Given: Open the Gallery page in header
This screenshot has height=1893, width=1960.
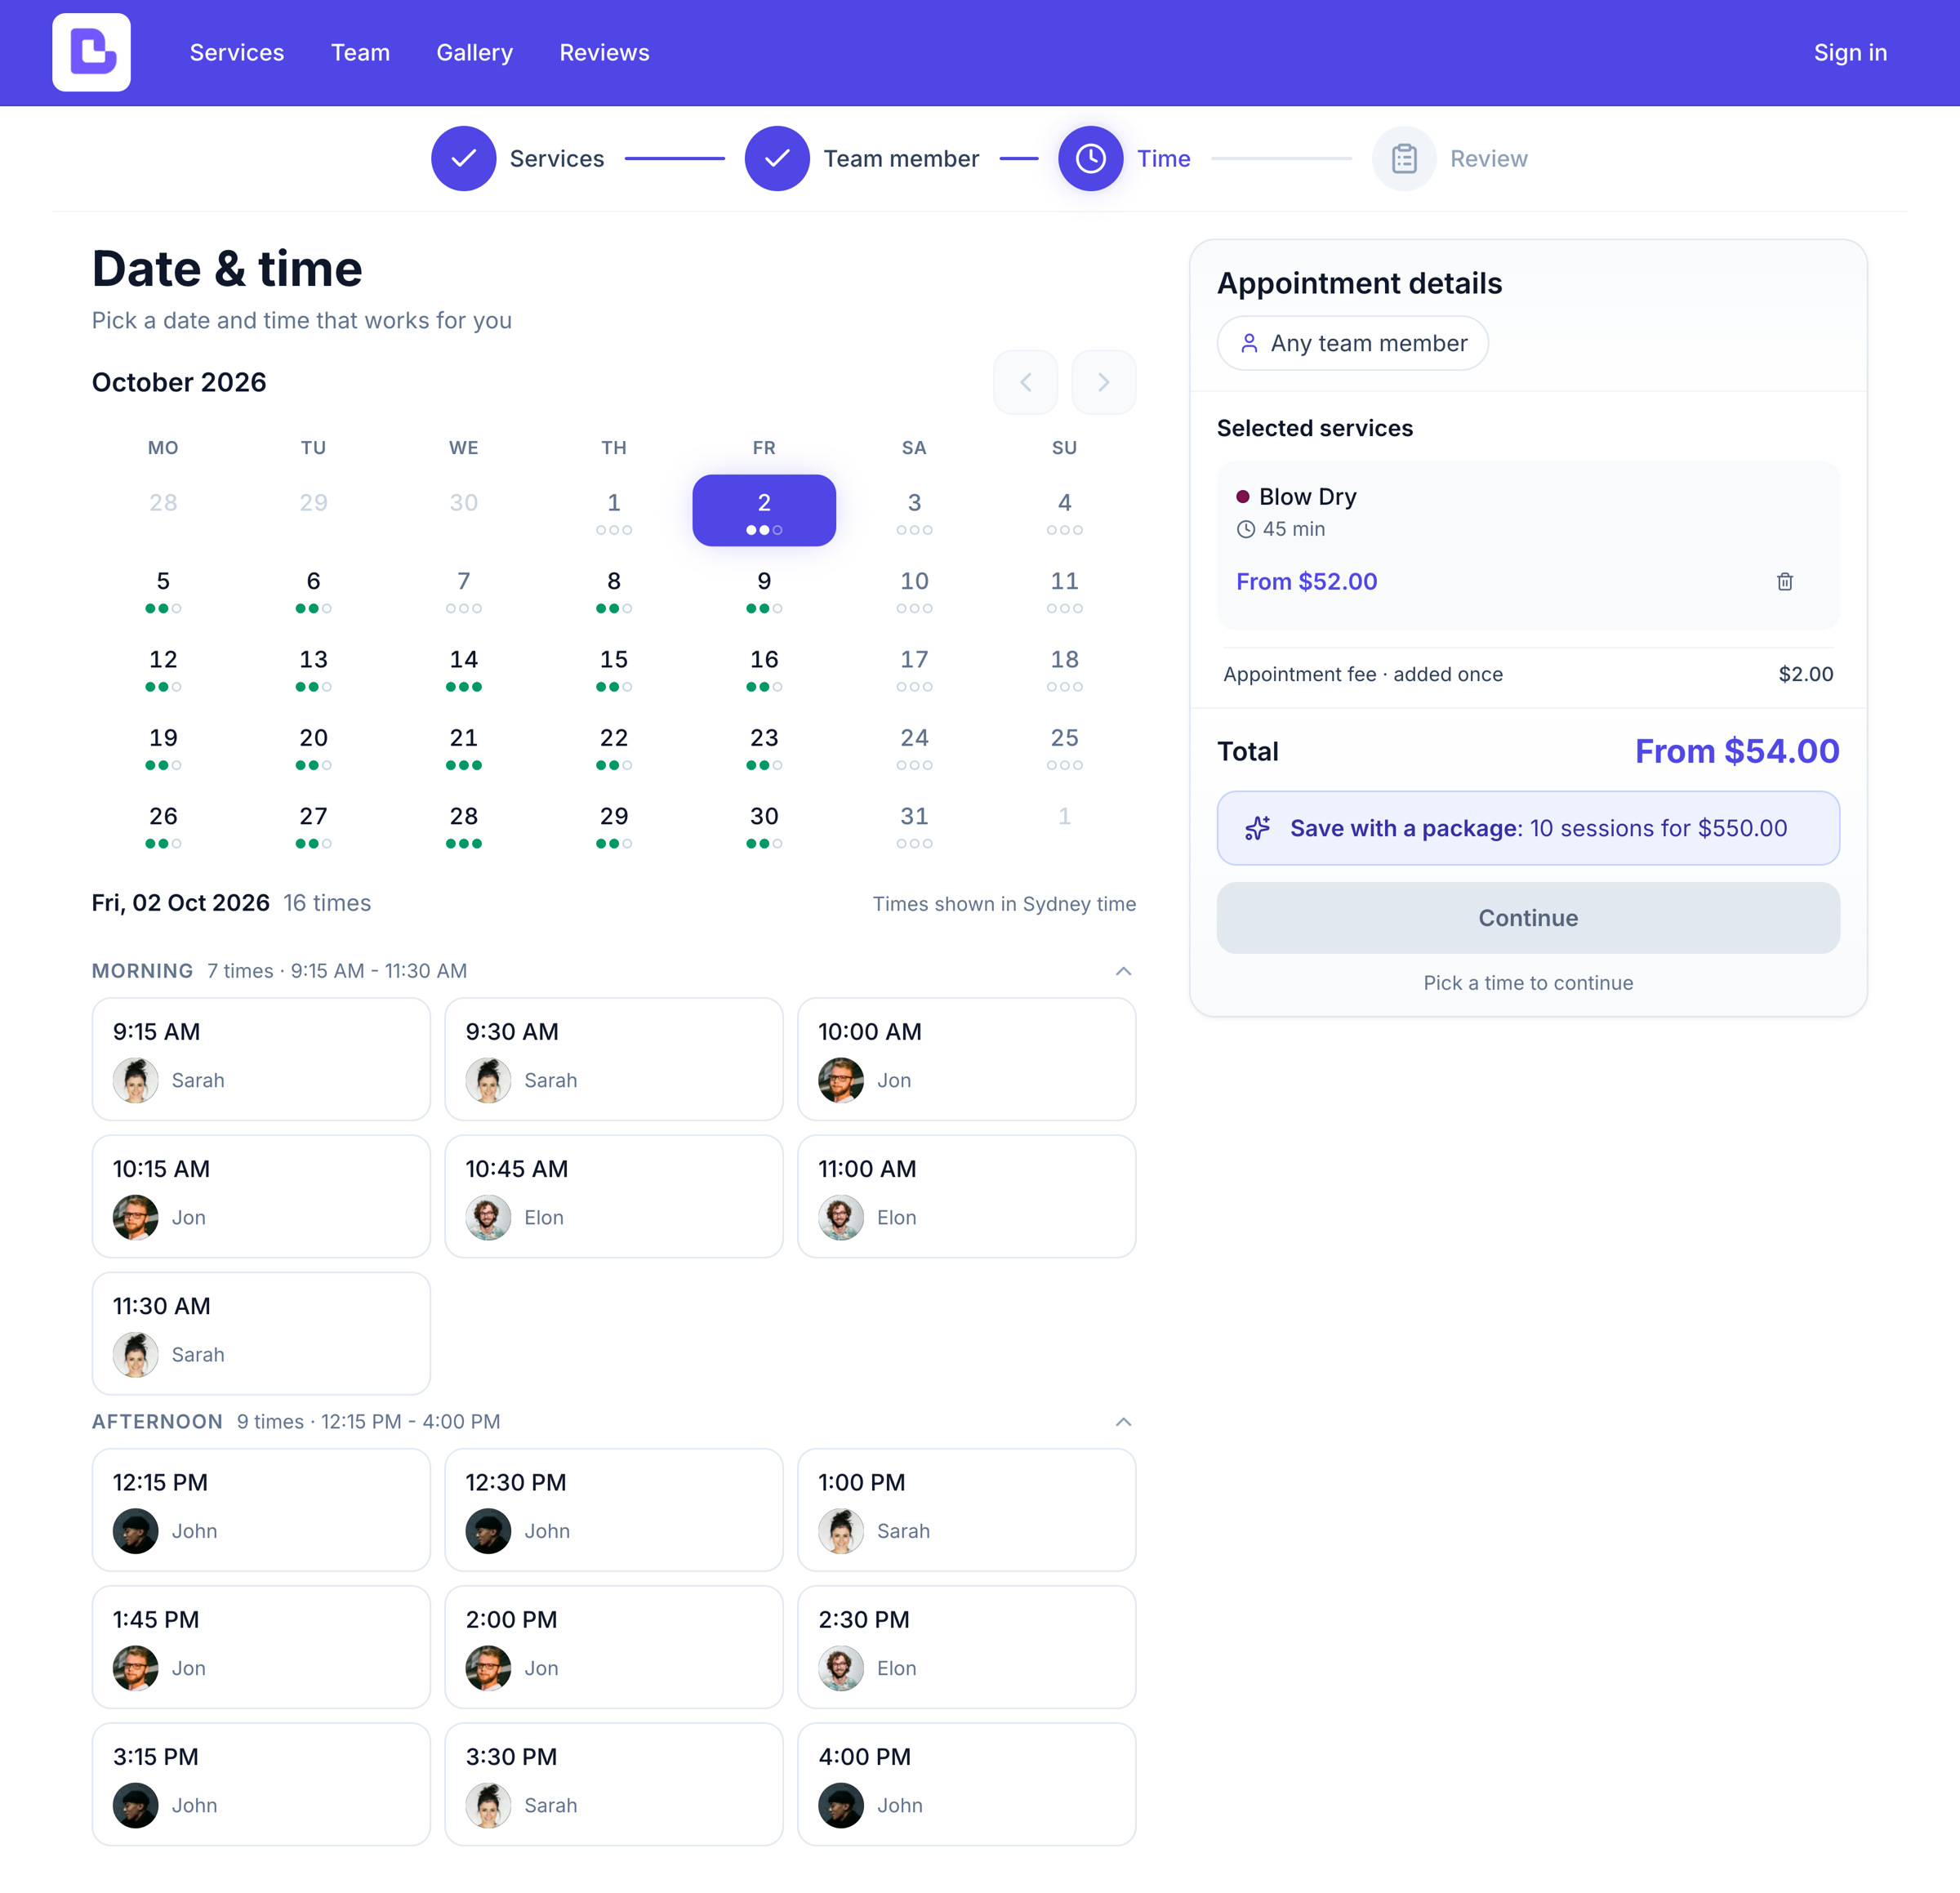Looking at the screenshot, I should pyautogui.click(x=474, y=52).
